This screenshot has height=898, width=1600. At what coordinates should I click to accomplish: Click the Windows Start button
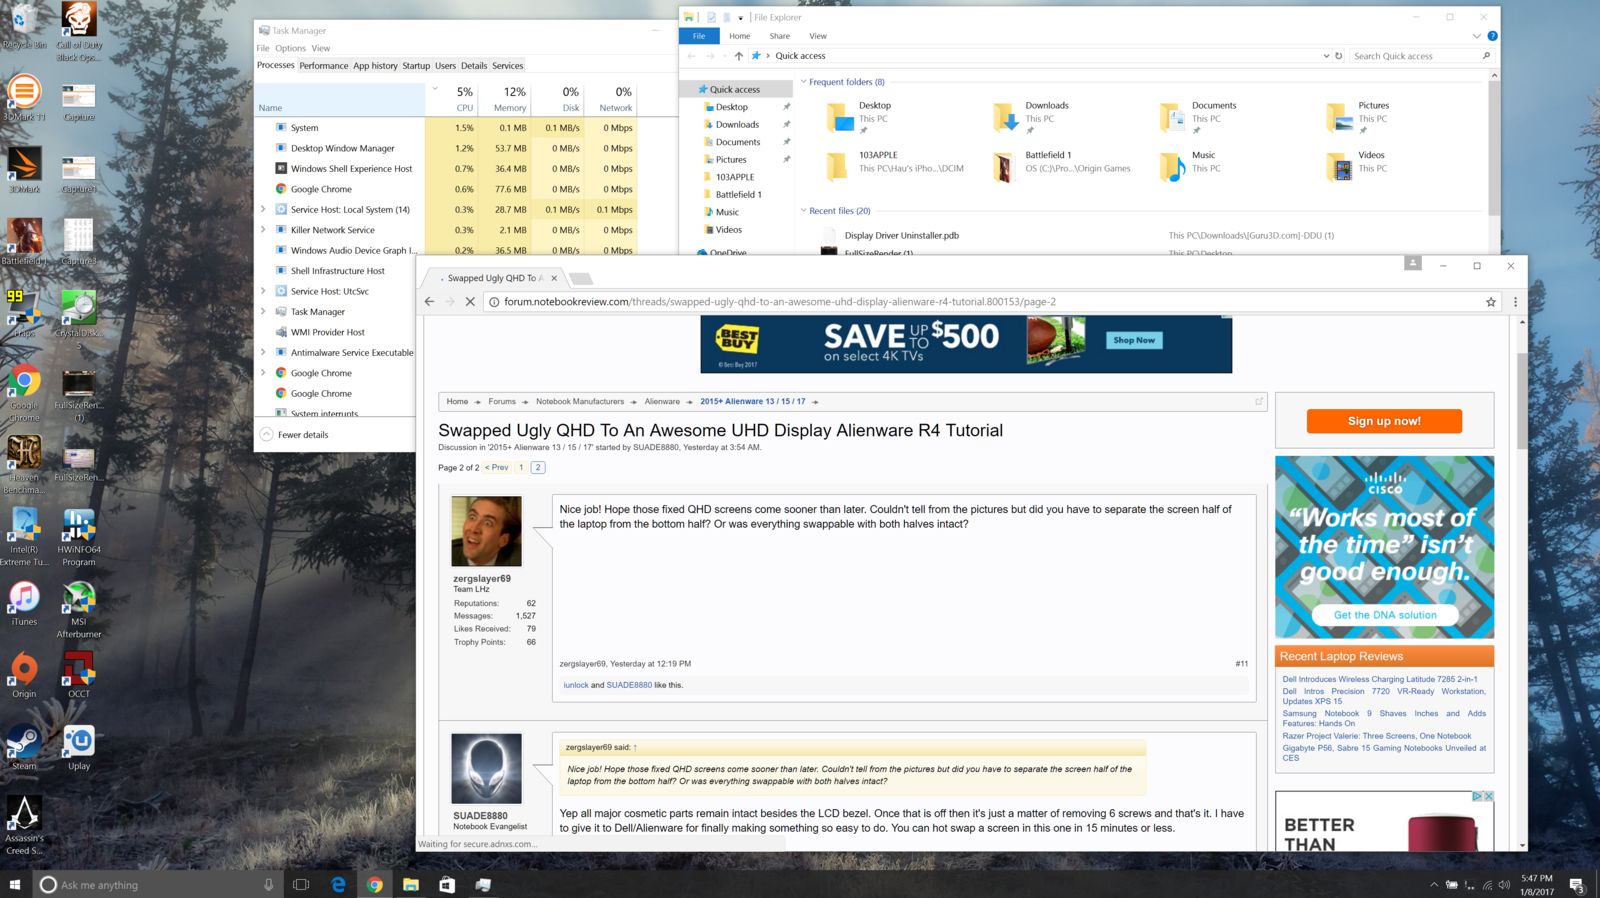[x=15, y=885]
